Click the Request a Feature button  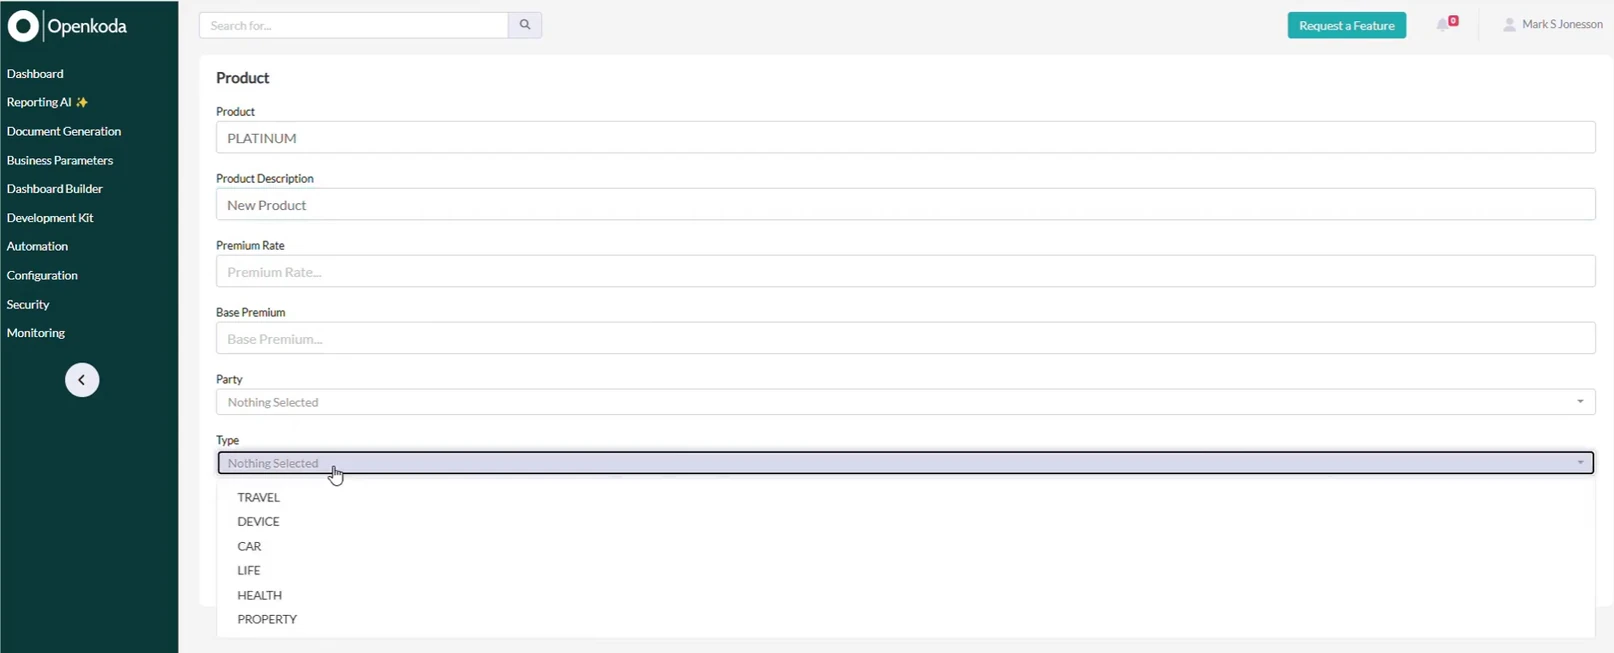tap(1346, 25)
